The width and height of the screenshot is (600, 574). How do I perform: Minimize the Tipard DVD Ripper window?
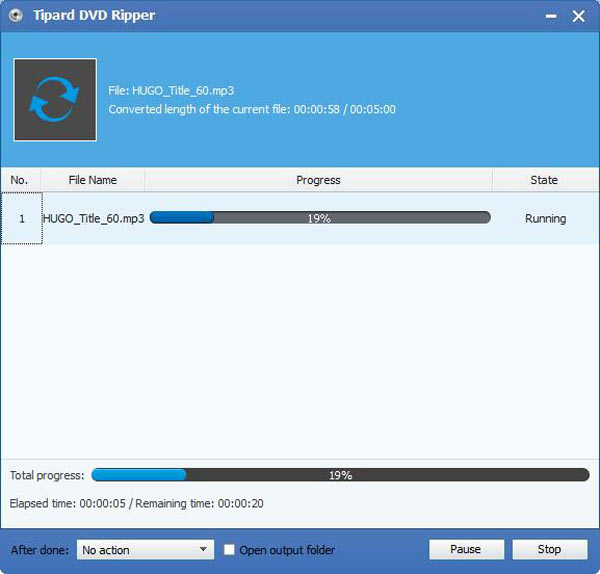551,16
